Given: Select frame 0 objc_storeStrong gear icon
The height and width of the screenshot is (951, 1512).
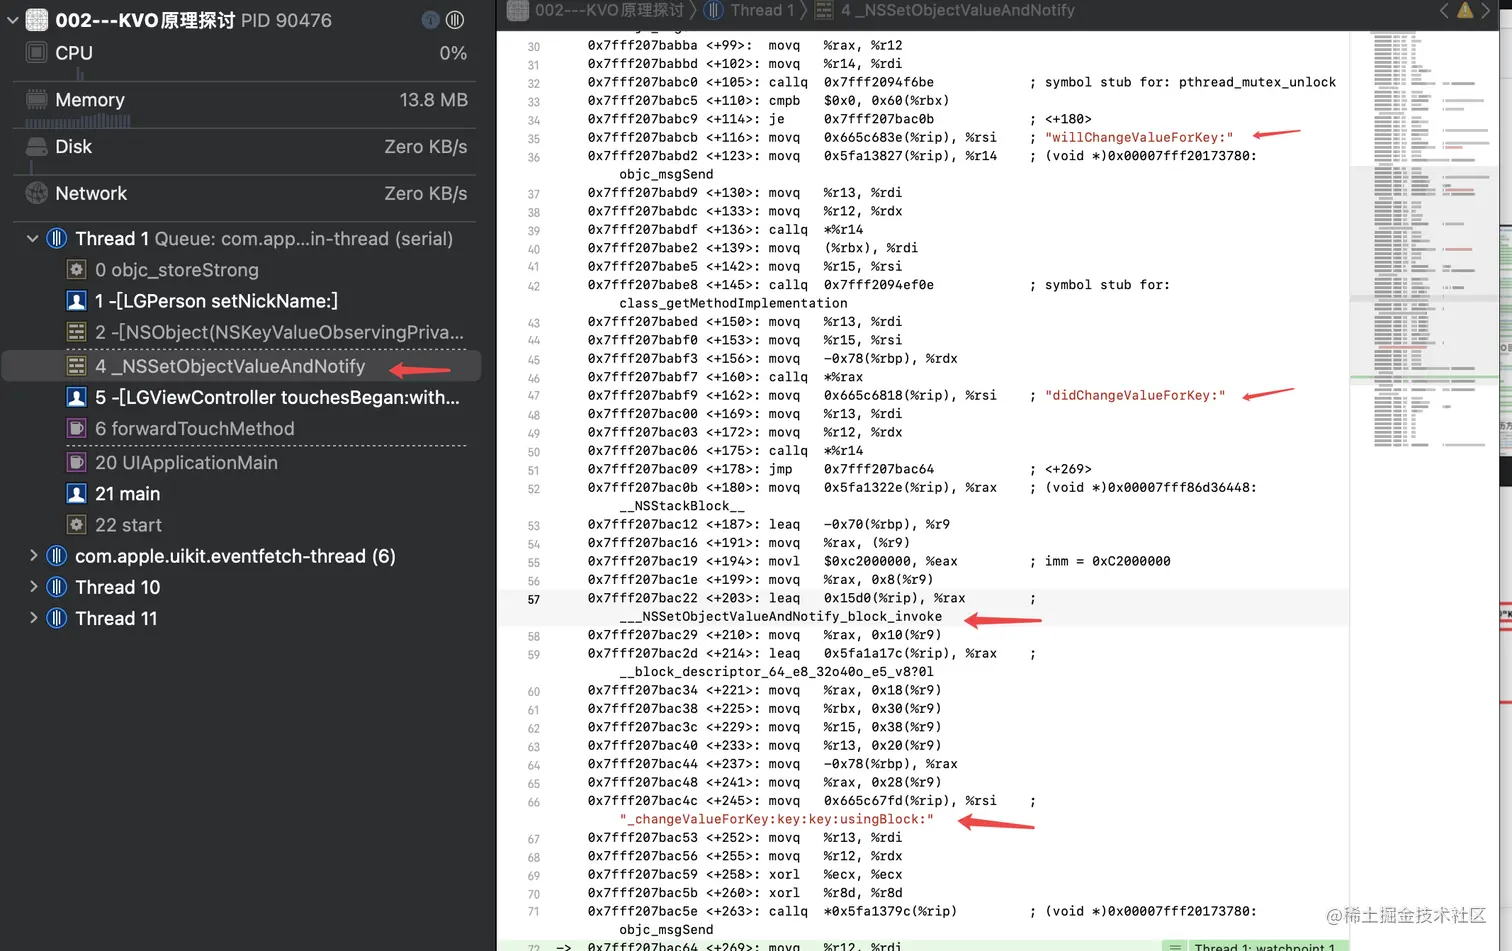Looking at the screenshot, I should (x=76, y=270).
